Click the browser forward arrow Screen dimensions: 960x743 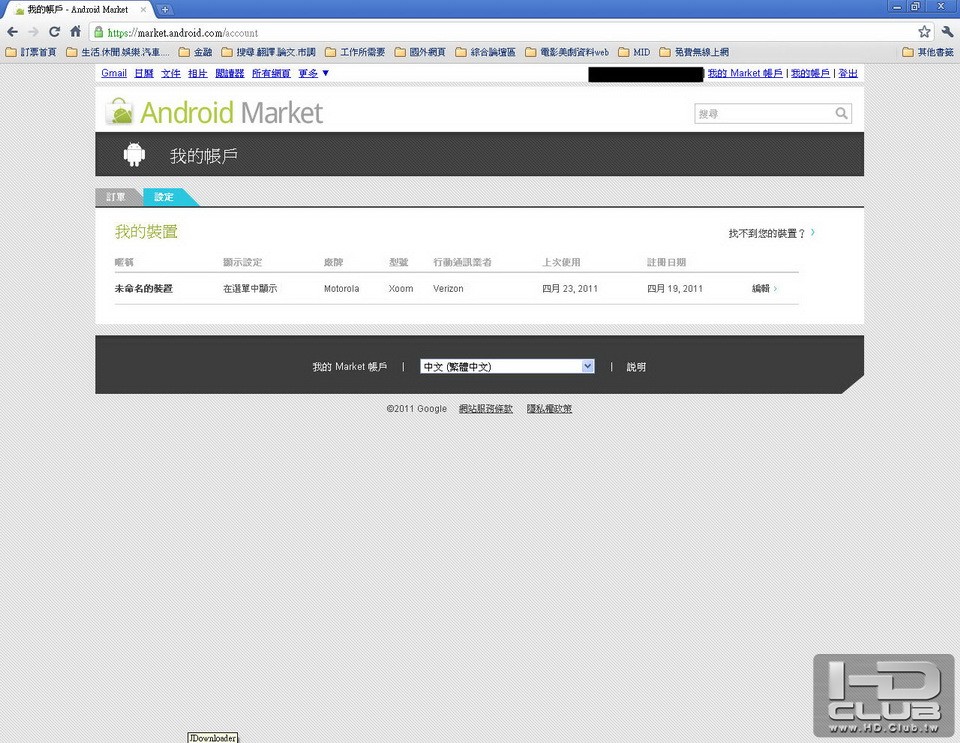tap(33, 32)
